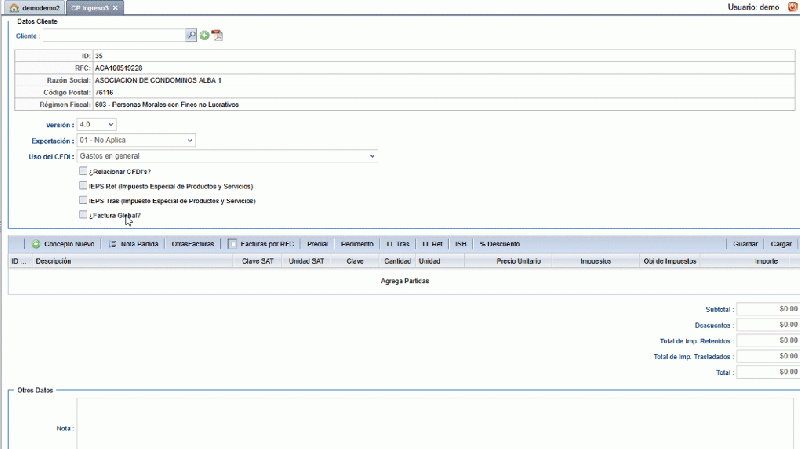
Task: Click the Facturas por RFC toolbar button
Action: tap(259, 243)
